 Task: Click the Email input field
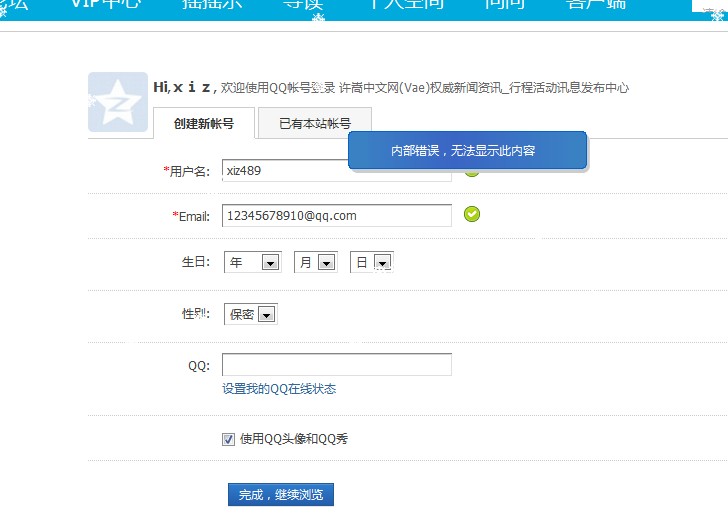click(337, 216)
